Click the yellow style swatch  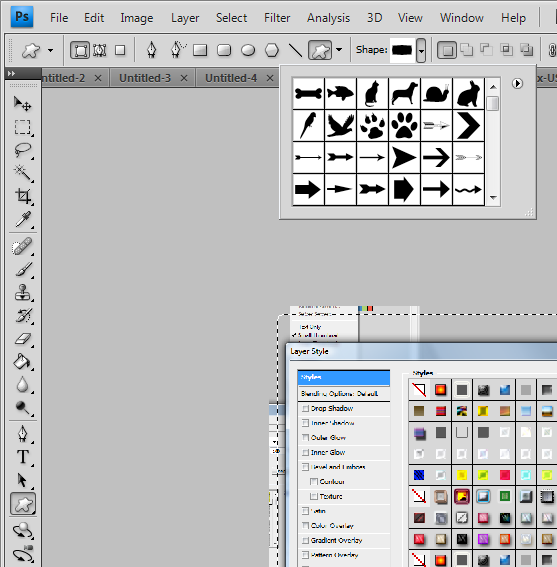click(462, 475)
